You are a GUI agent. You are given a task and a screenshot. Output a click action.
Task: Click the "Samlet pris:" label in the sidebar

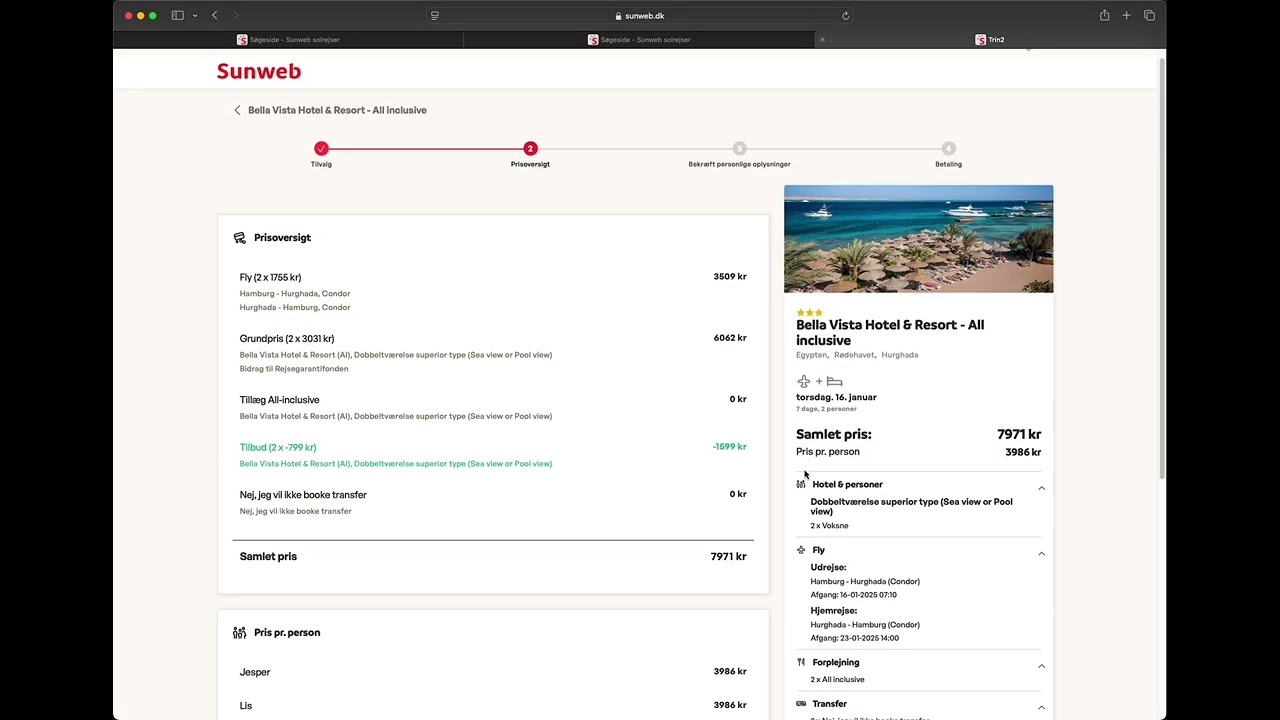[x=834, y=434]
